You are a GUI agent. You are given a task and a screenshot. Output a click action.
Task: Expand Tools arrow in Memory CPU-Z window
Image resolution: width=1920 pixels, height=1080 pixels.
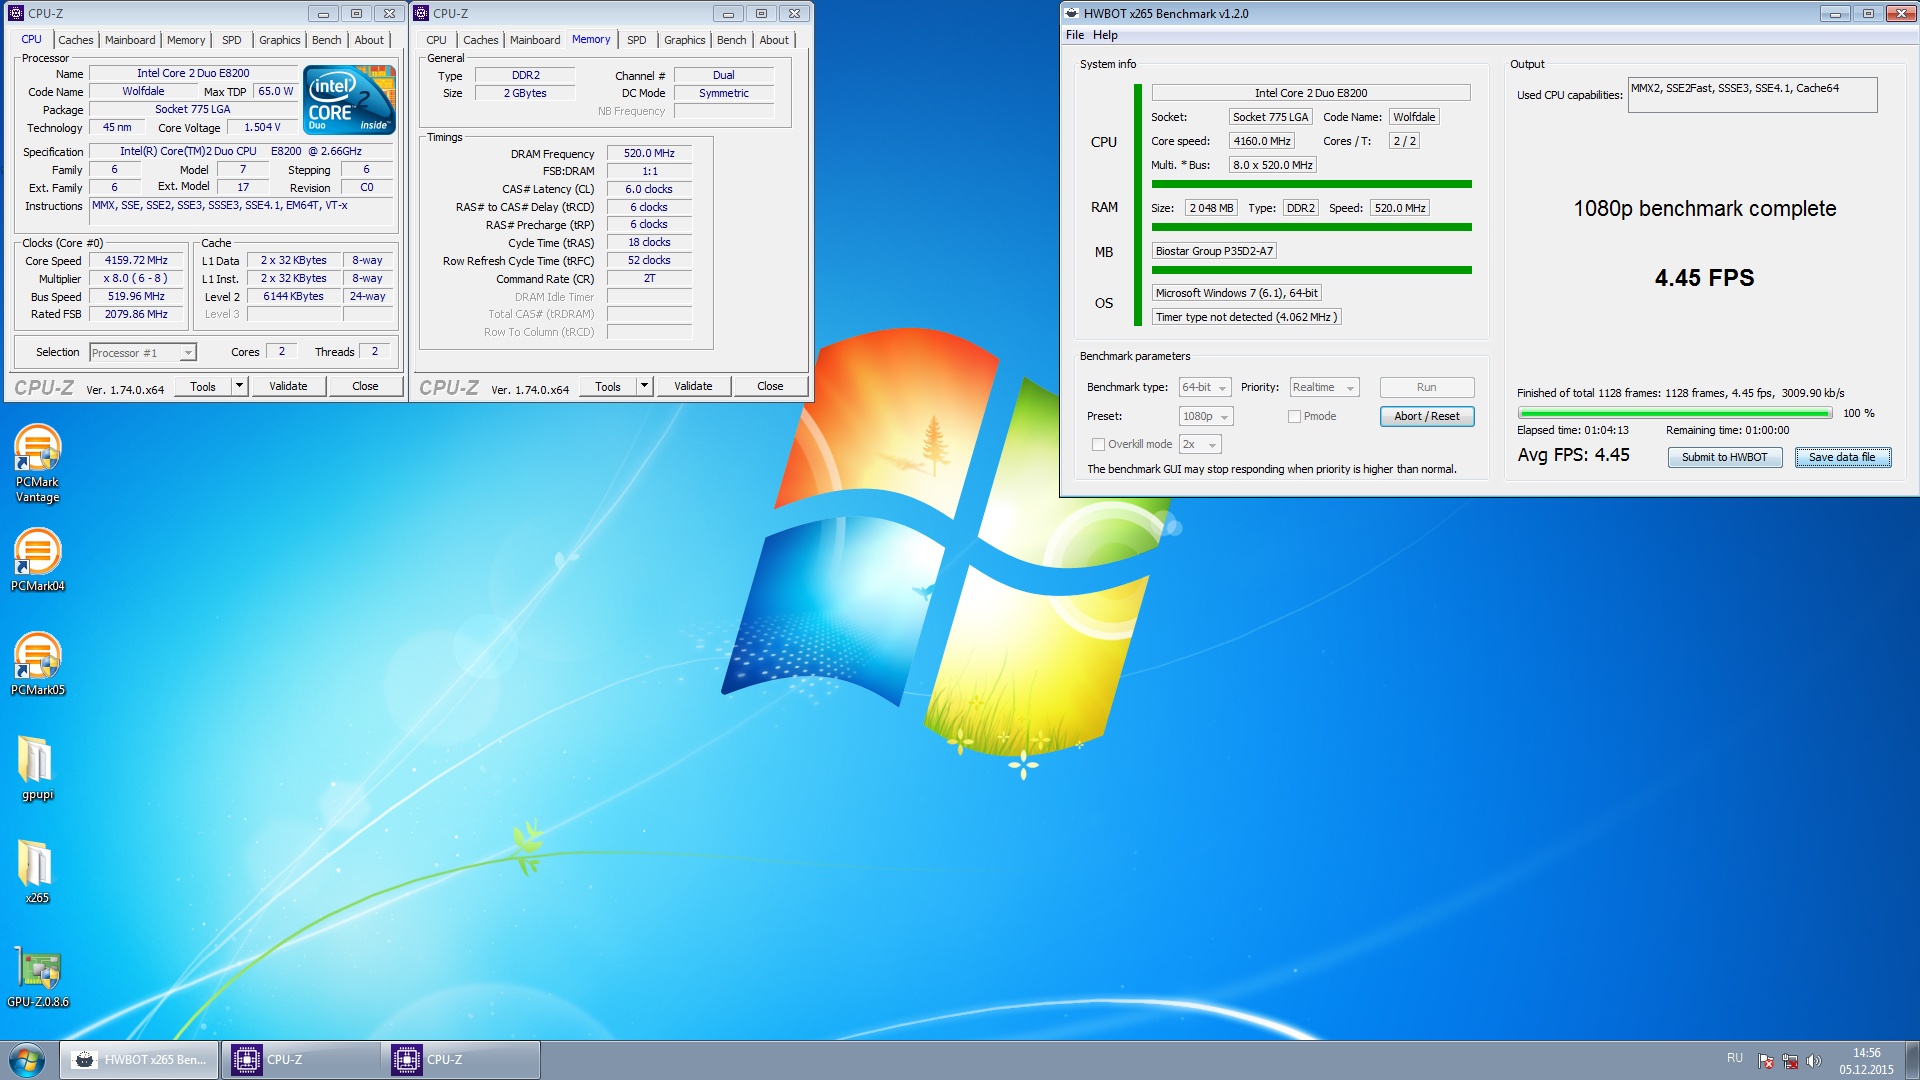pos(644,386)
